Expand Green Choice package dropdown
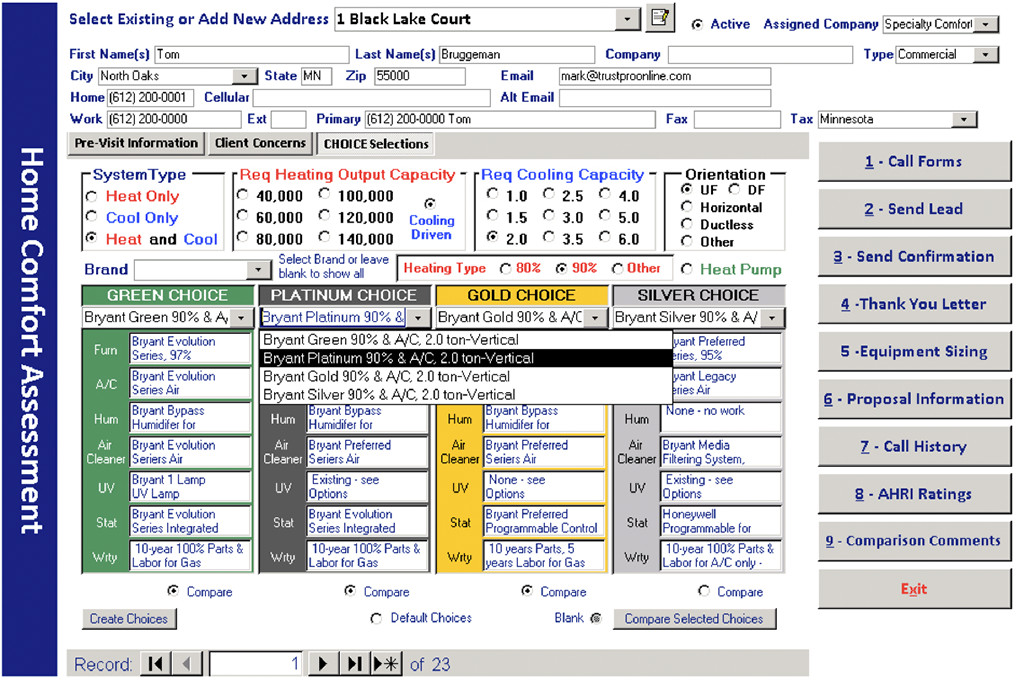This screenshot has width=1024, height=681. (x=242, y=318)
